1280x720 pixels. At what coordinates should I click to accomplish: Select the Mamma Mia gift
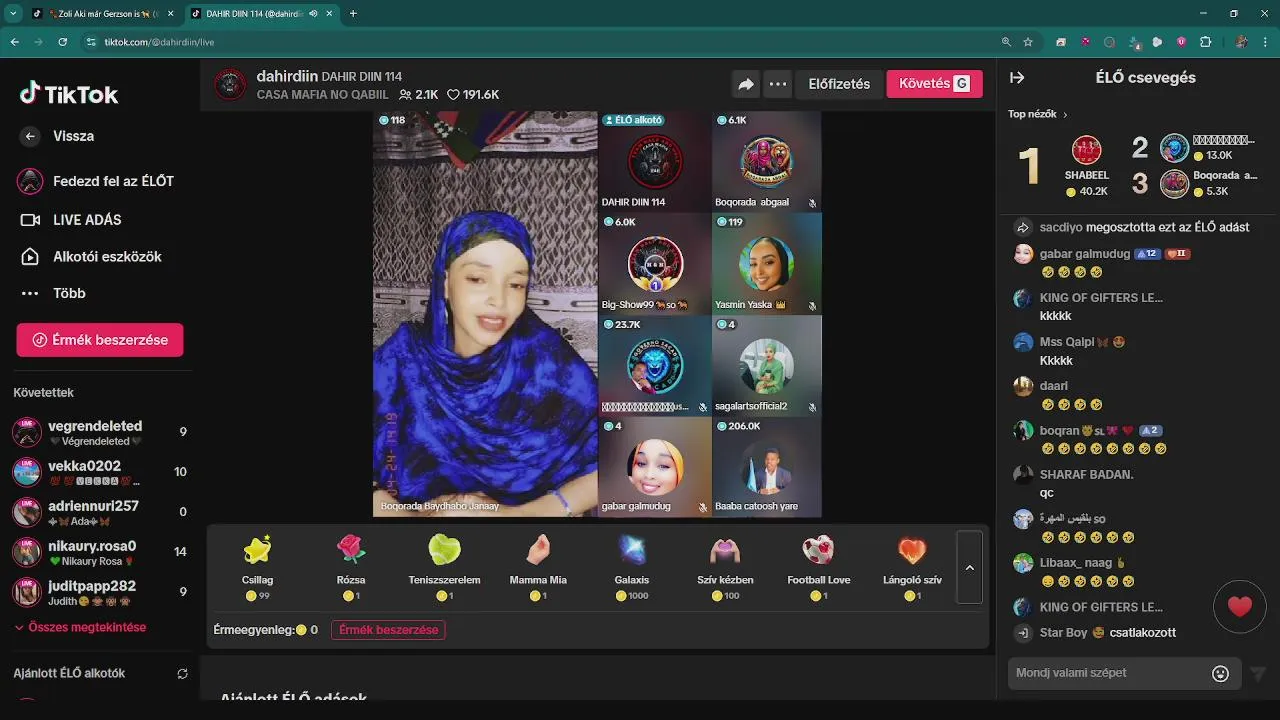click(x=538, y=567)
